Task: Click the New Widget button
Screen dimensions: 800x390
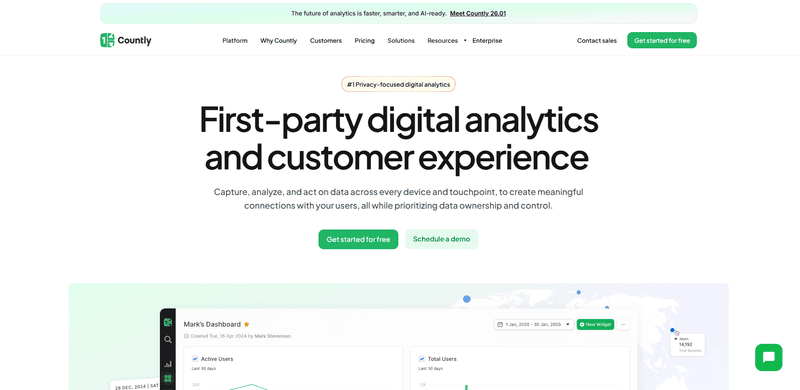Action: (x=595, y=325)
